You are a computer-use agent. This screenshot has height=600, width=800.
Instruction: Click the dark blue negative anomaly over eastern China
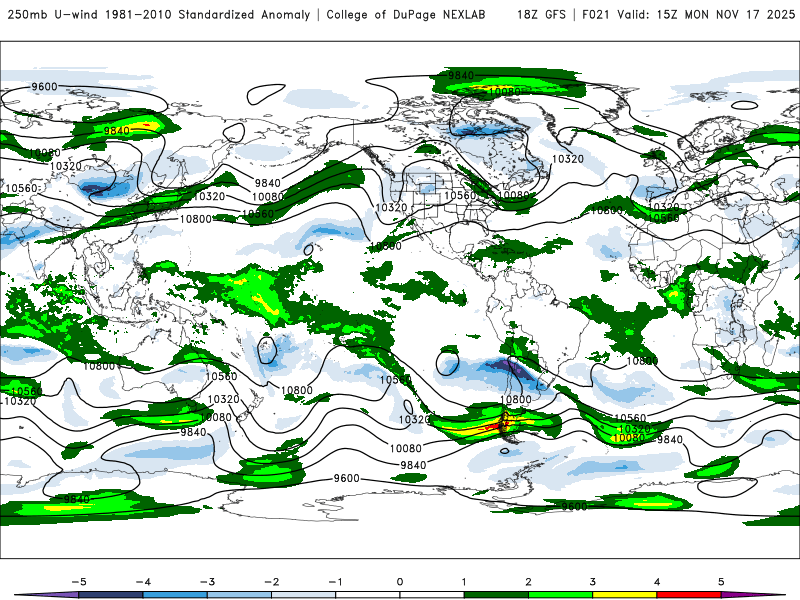pyautogui.click(x=95, y=189)
